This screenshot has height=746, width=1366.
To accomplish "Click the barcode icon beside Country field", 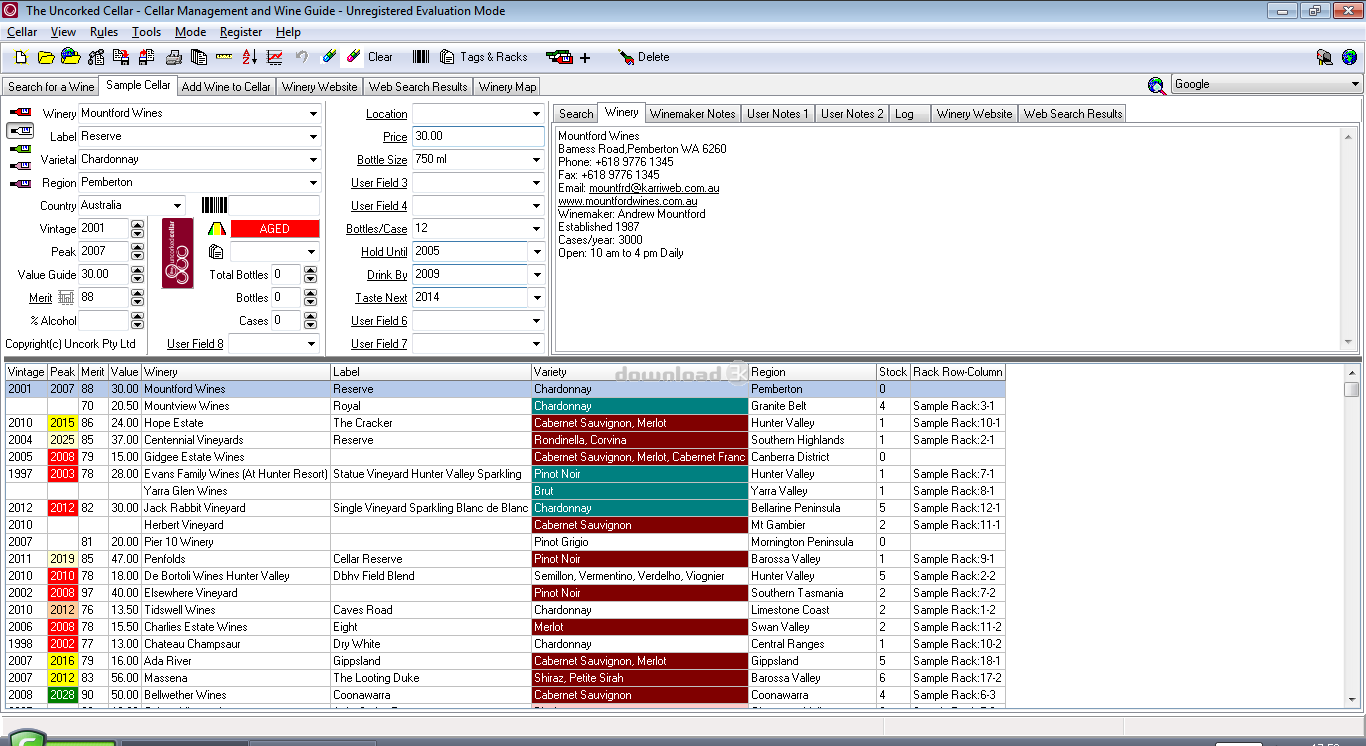I will [x=214, y=205].
